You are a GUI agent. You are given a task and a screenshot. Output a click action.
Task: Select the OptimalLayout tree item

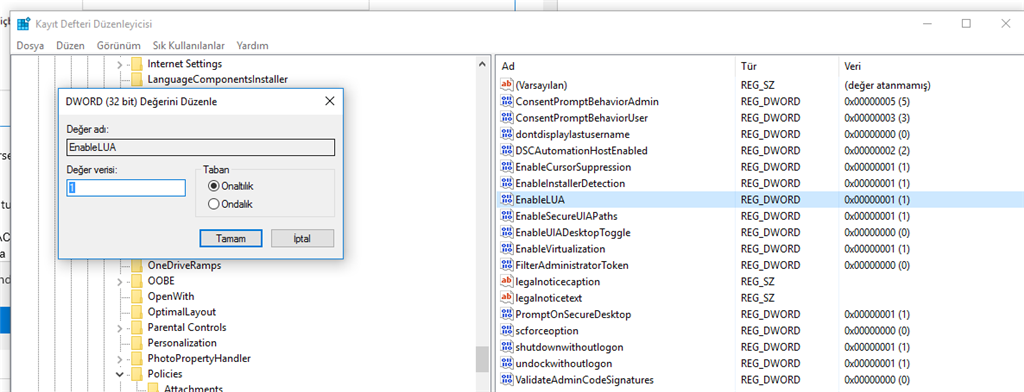[x=182, y=312]
